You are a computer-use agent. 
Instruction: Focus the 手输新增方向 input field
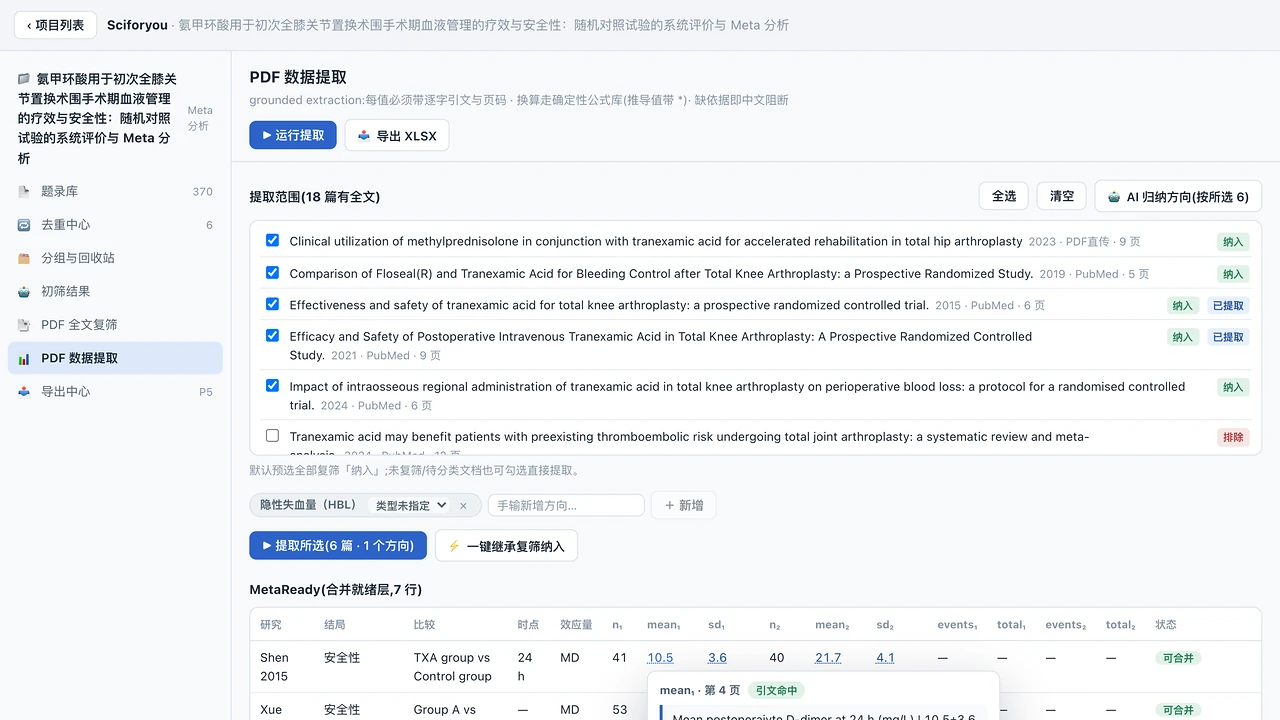566,506
